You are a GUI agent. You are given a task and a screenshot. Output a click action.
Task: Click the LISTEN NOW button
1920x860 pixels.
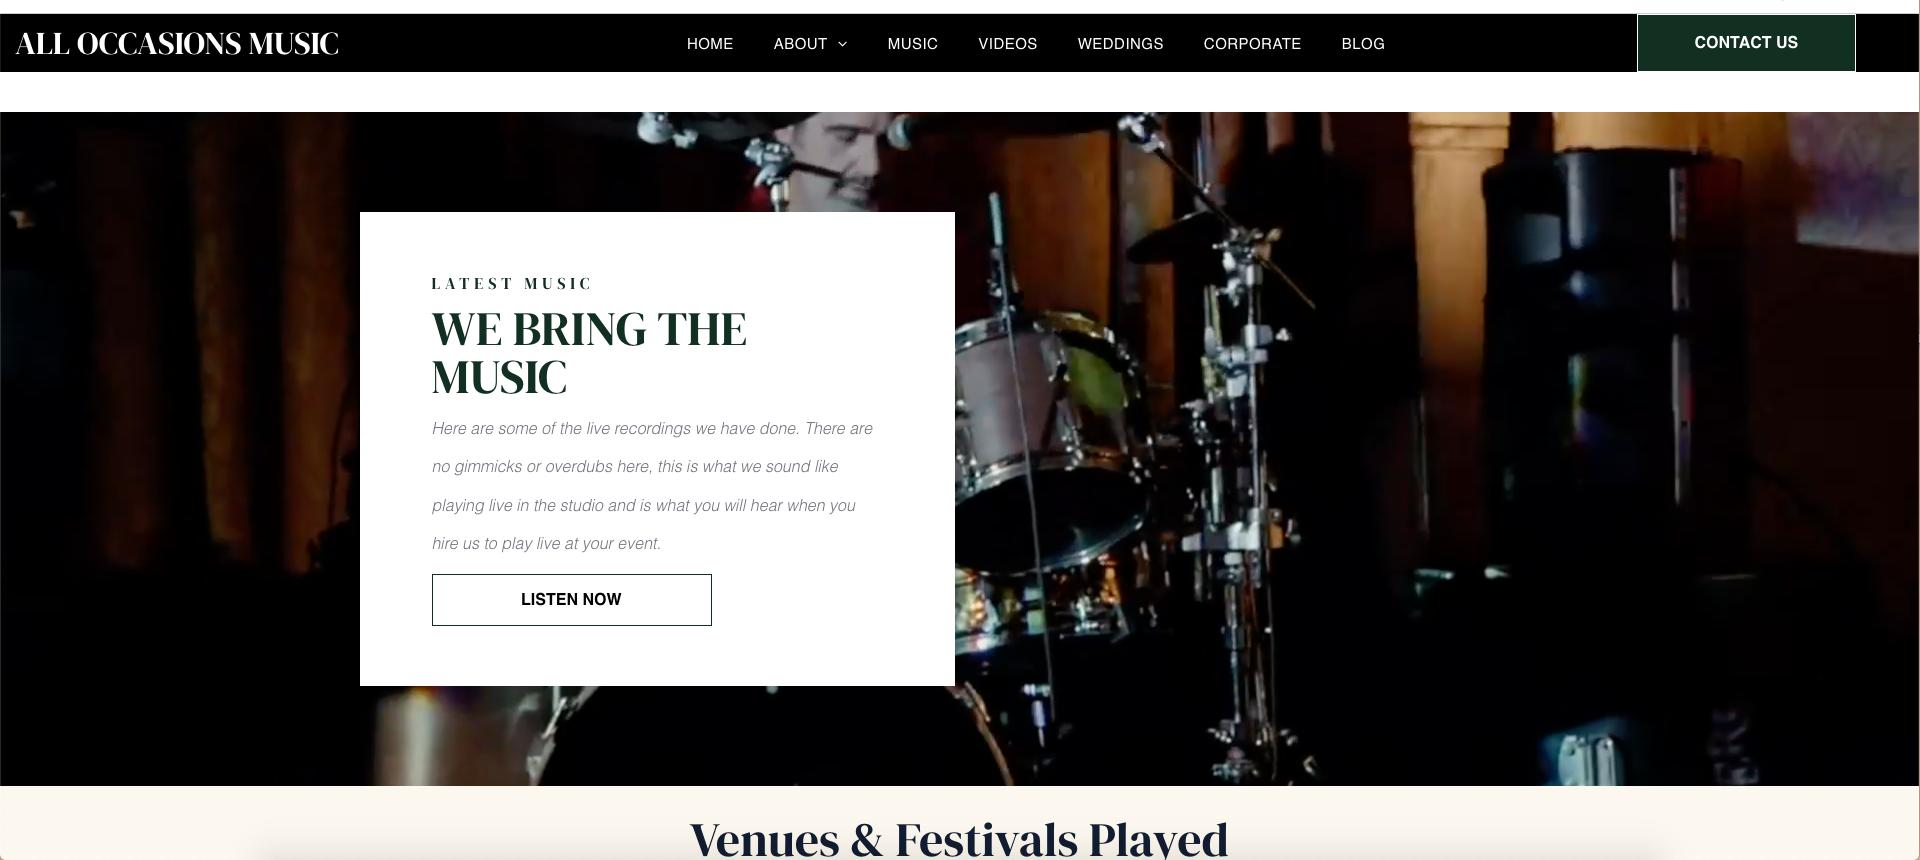point(571,600)
